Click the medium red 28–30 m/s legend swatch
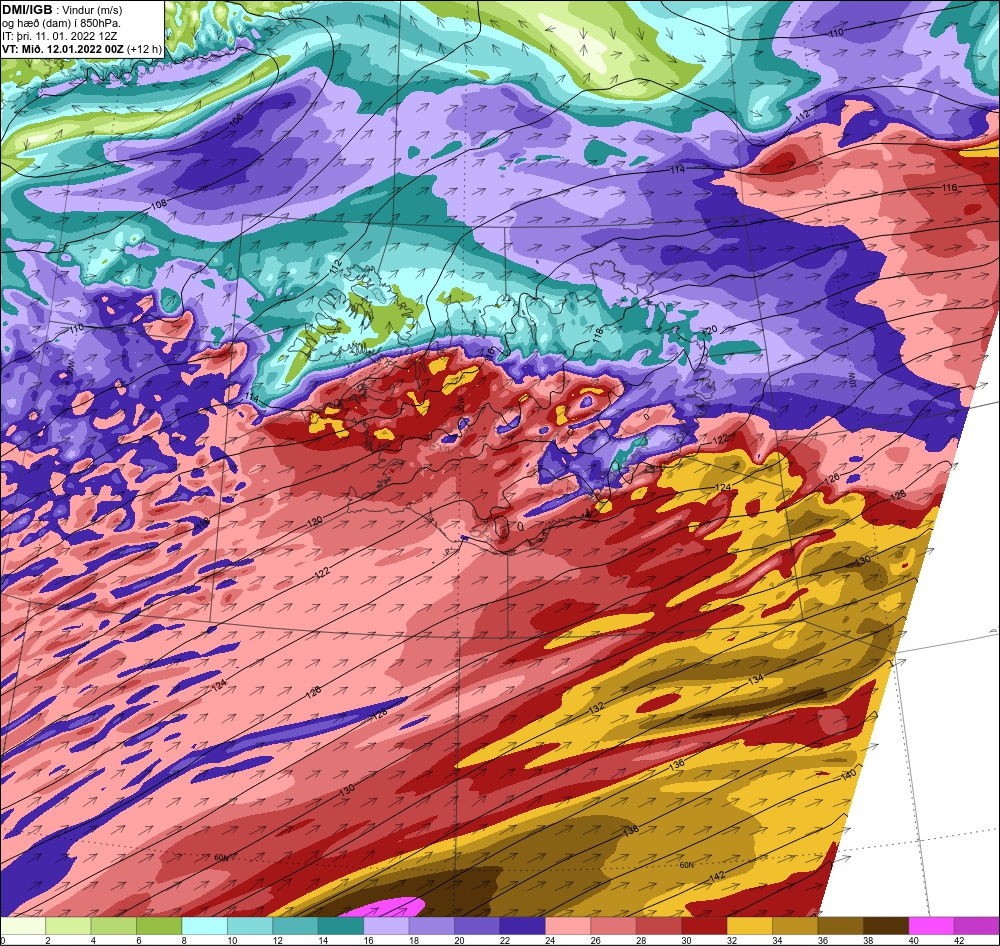Image resolution: width=1000 pixels, height=946 pixels. click(658, 926)
